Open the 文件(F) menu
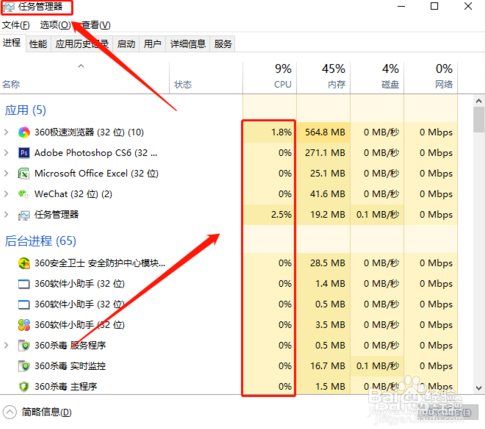 point(16,25)
